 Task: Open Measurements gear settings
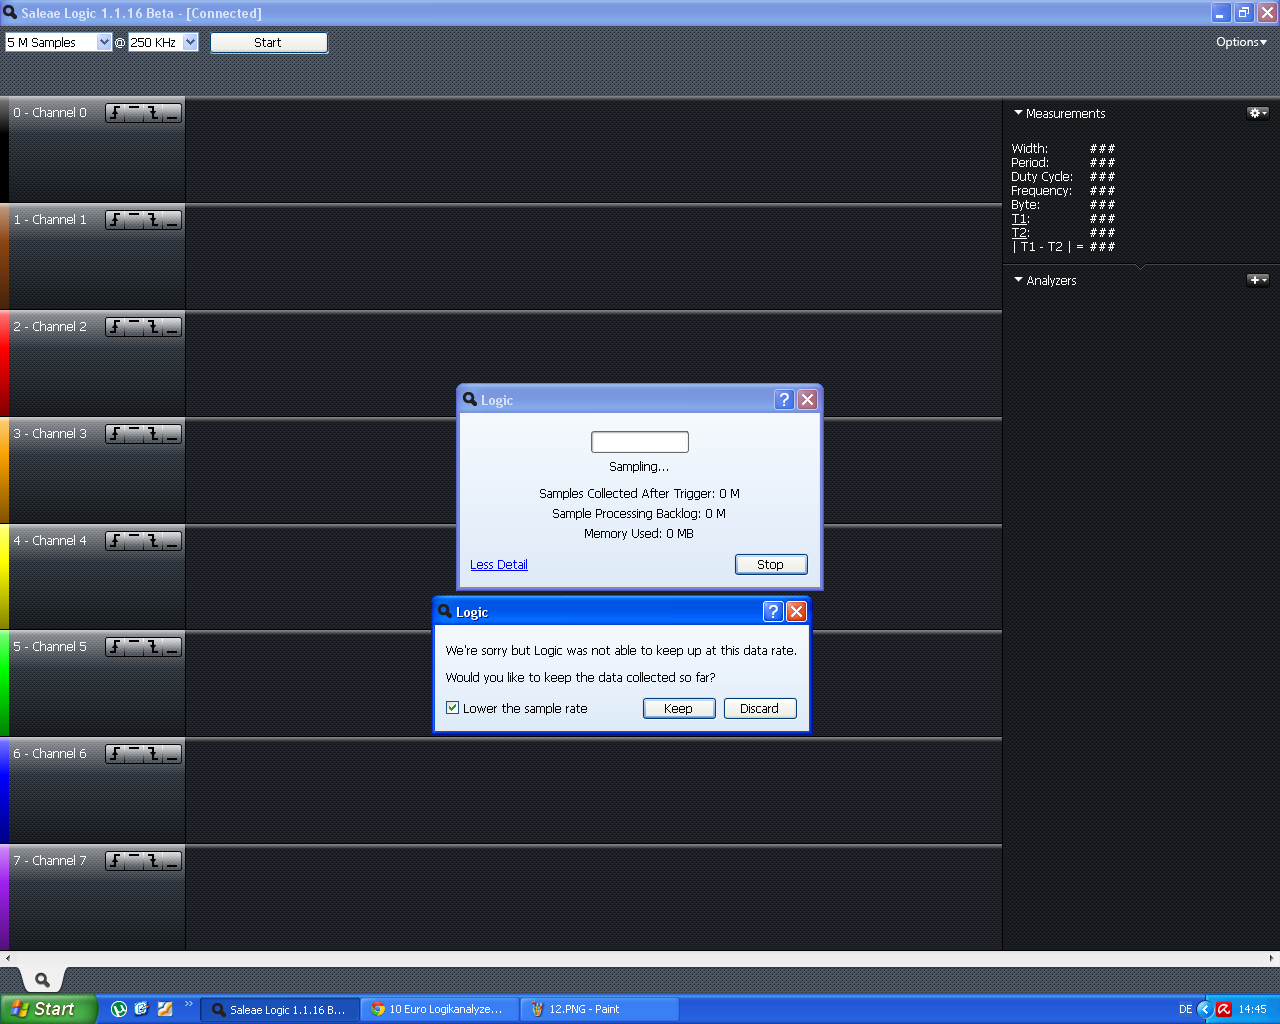[x=1257, y=113]
